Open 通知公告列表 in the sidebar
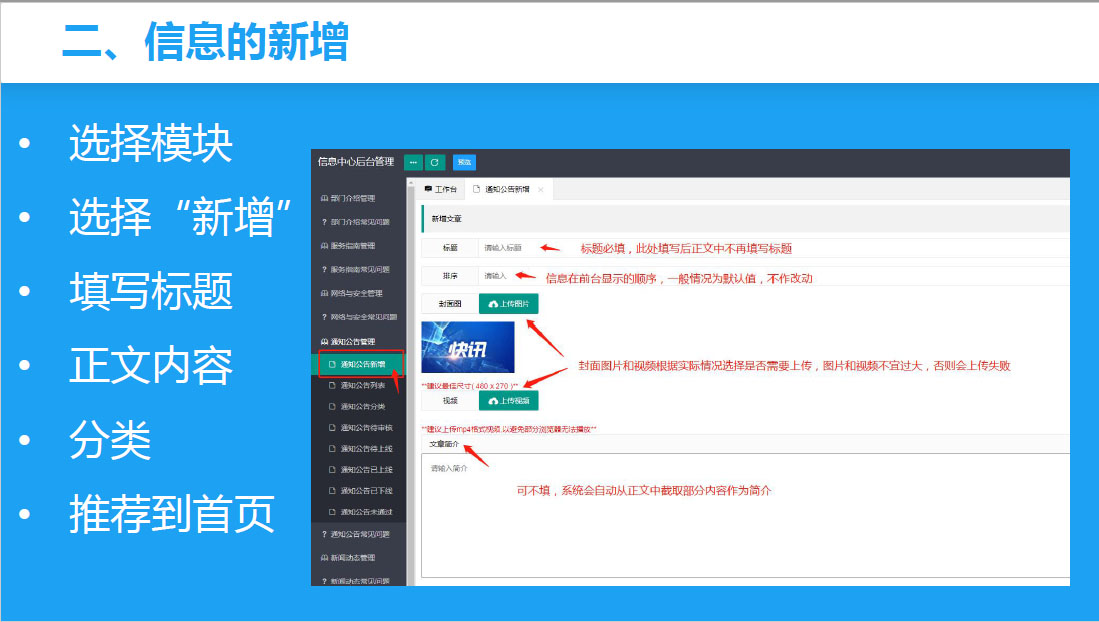The height and width of the screenshot is (622, 1099). (362, 385)
